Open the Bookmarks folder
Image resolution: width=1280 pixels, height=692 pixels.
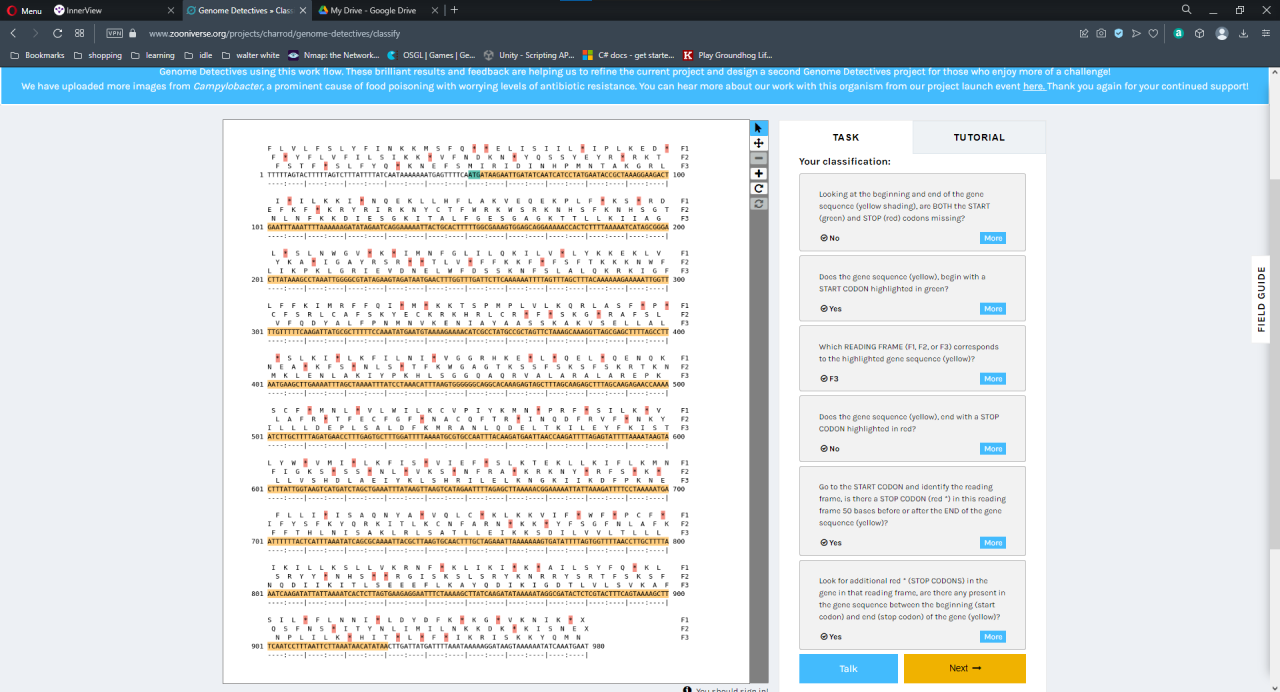[x=38, y=55]
